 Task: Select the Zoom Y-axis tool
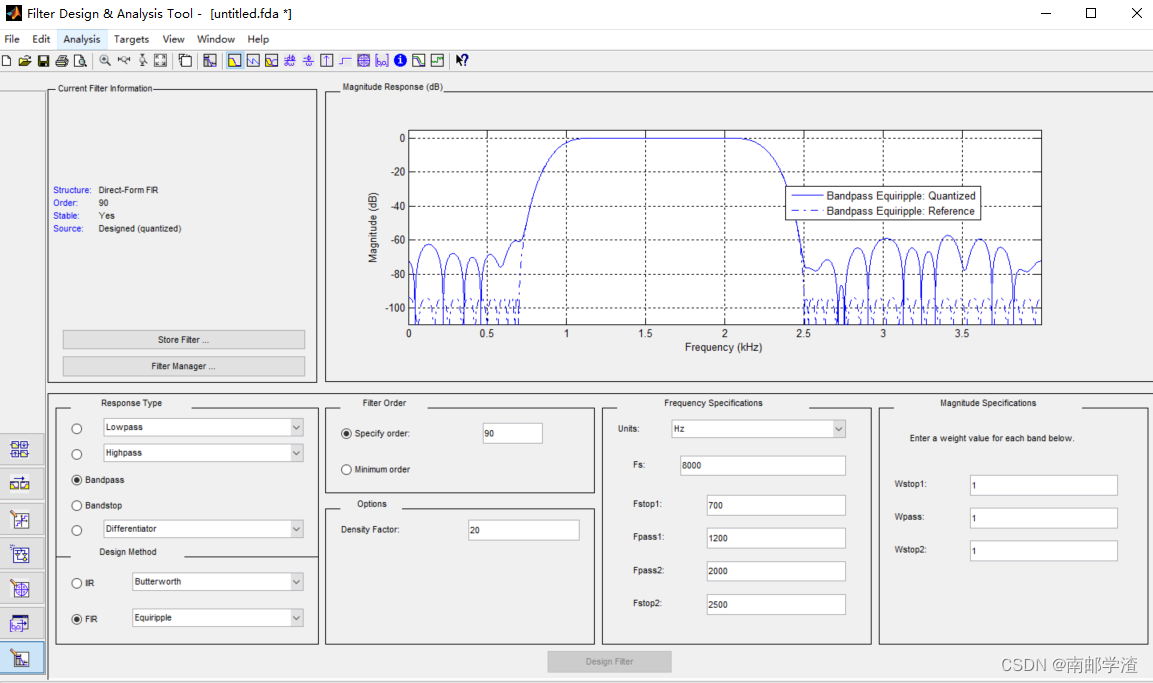tap(143, 60)
